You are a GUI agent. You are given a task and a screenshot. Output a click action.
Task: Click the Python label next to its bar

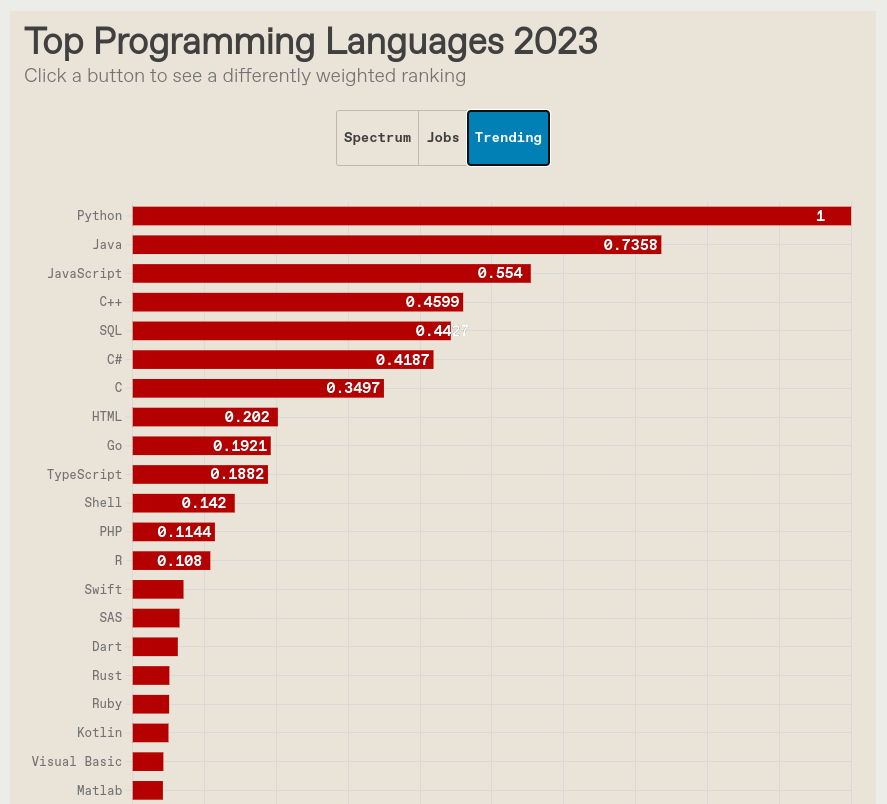(100, 215)
